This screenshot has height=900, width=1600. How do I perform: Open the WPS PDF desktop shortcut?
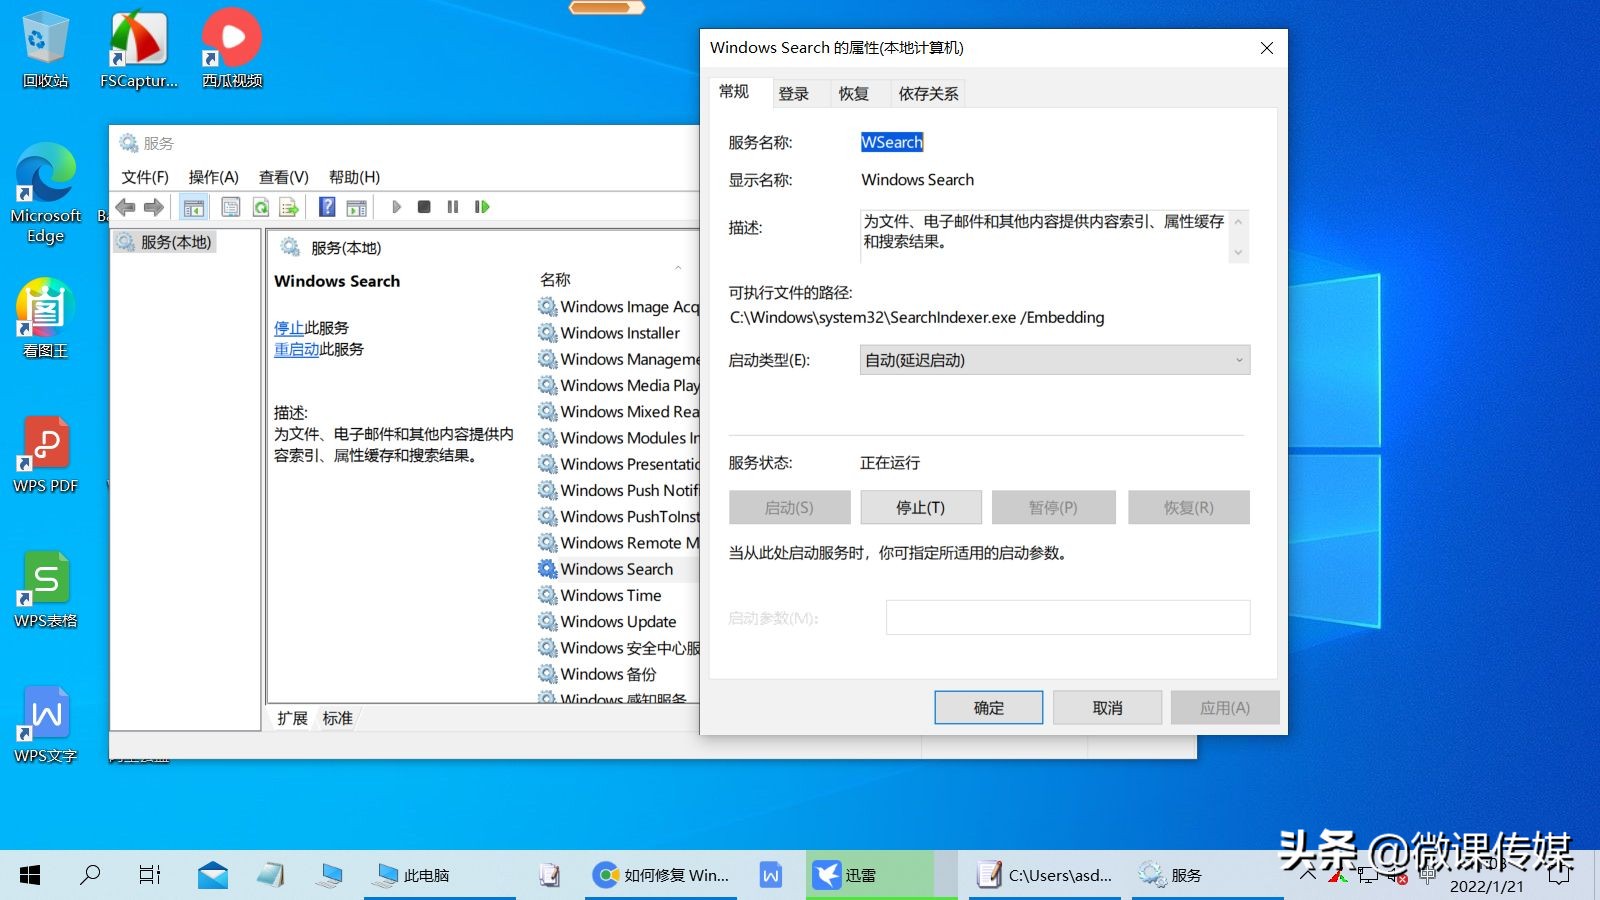coord(46,455)
